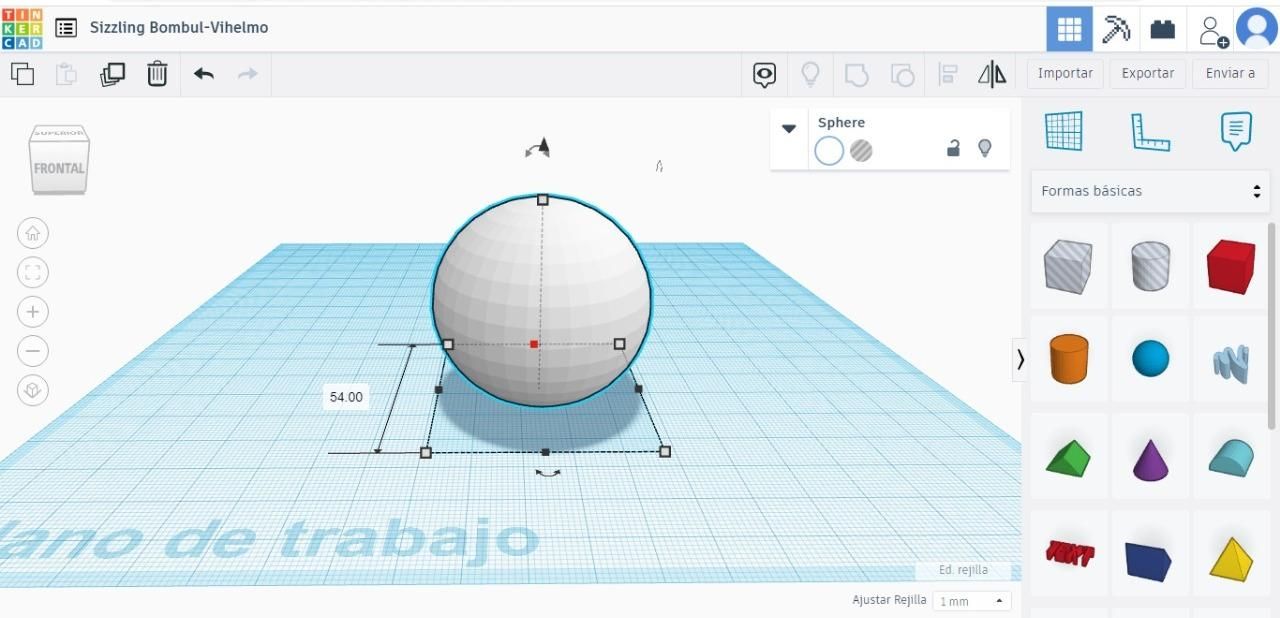
Task: Click the Home view button
Action: click(x=33, y=233)
